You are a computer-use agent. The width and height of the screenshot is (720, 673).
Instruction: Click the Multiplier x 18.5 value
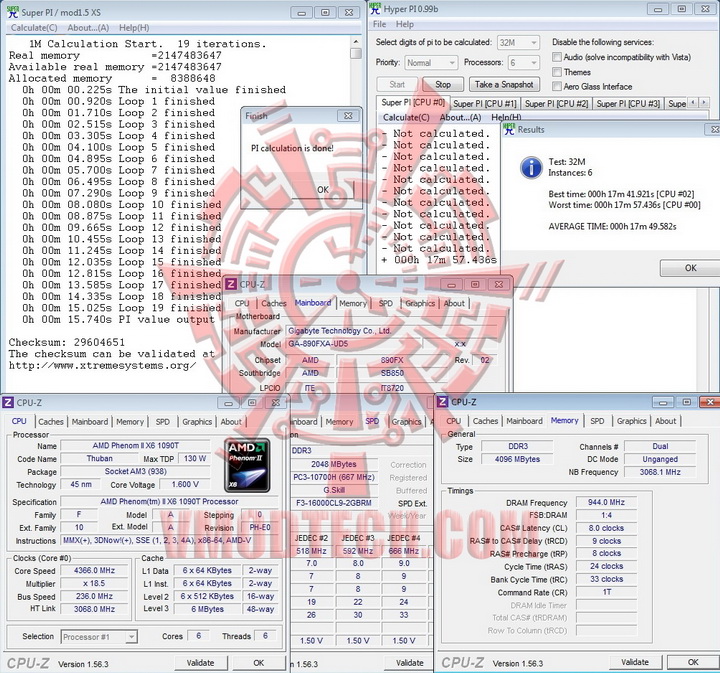(94, 583)
